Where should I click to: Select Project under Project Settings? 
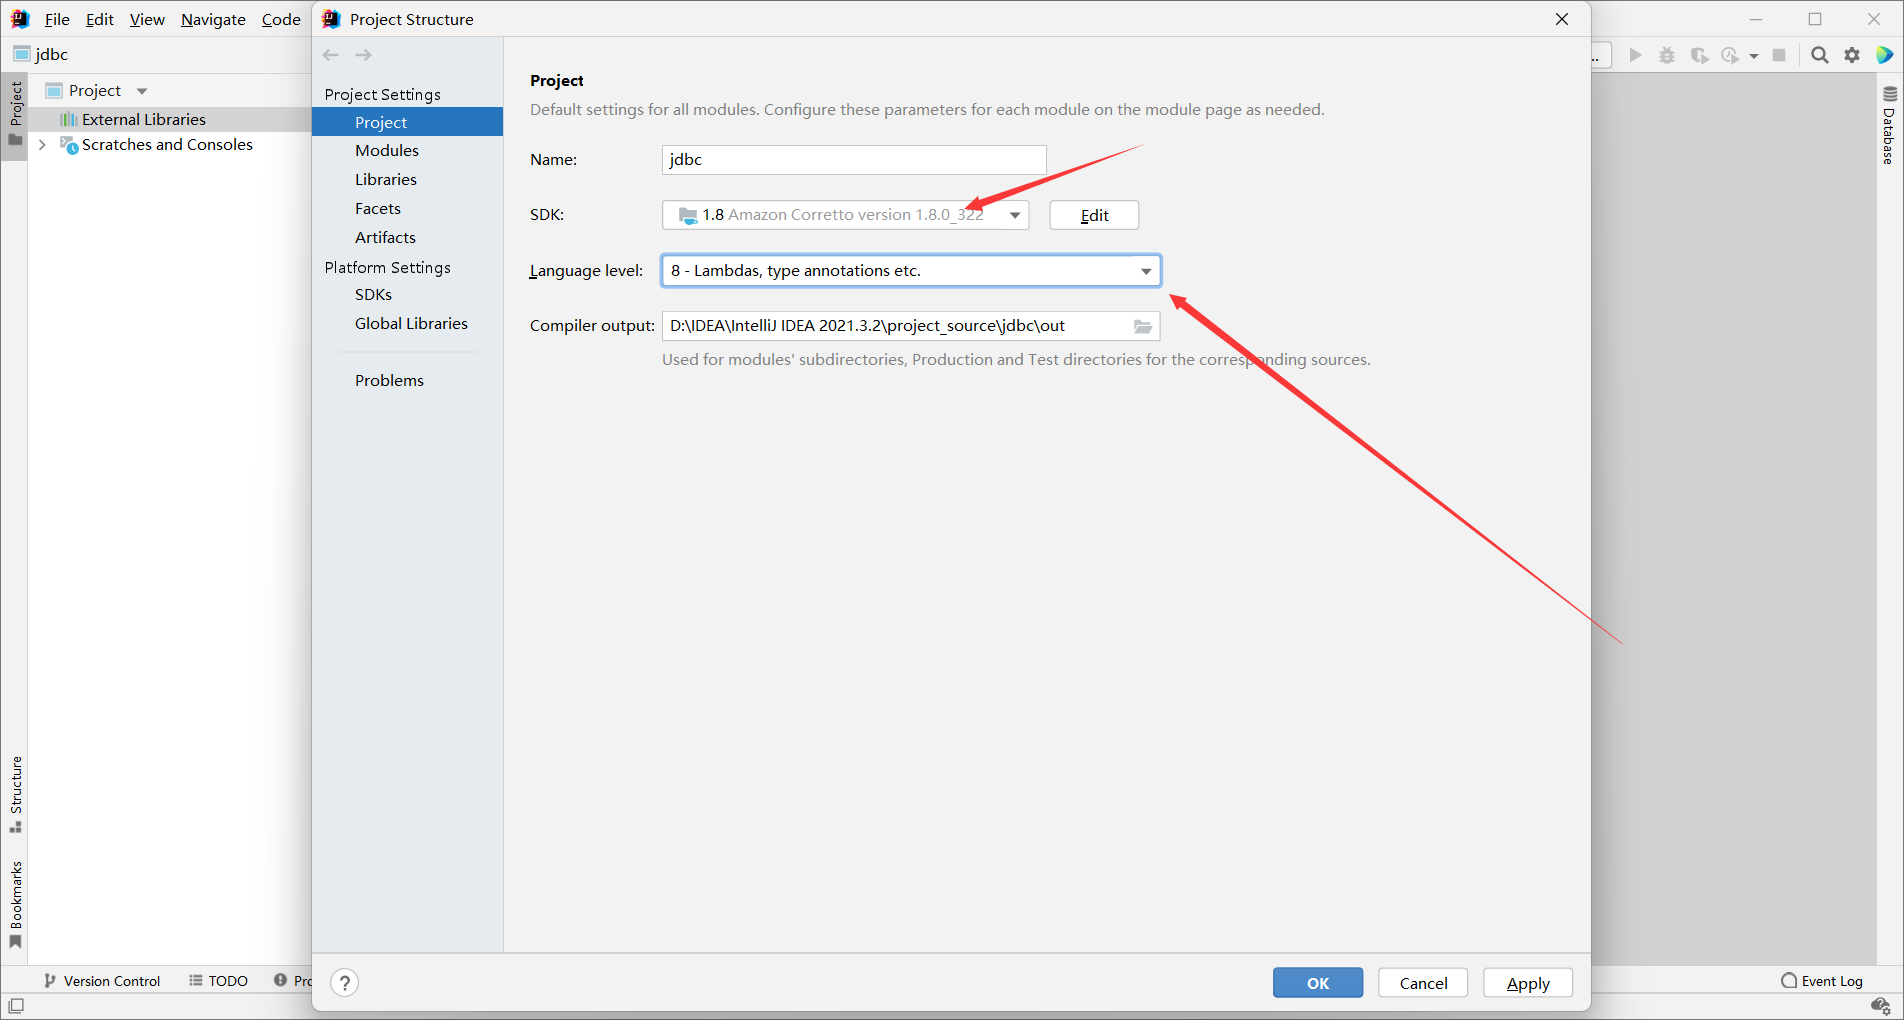[x=407, y=122]
